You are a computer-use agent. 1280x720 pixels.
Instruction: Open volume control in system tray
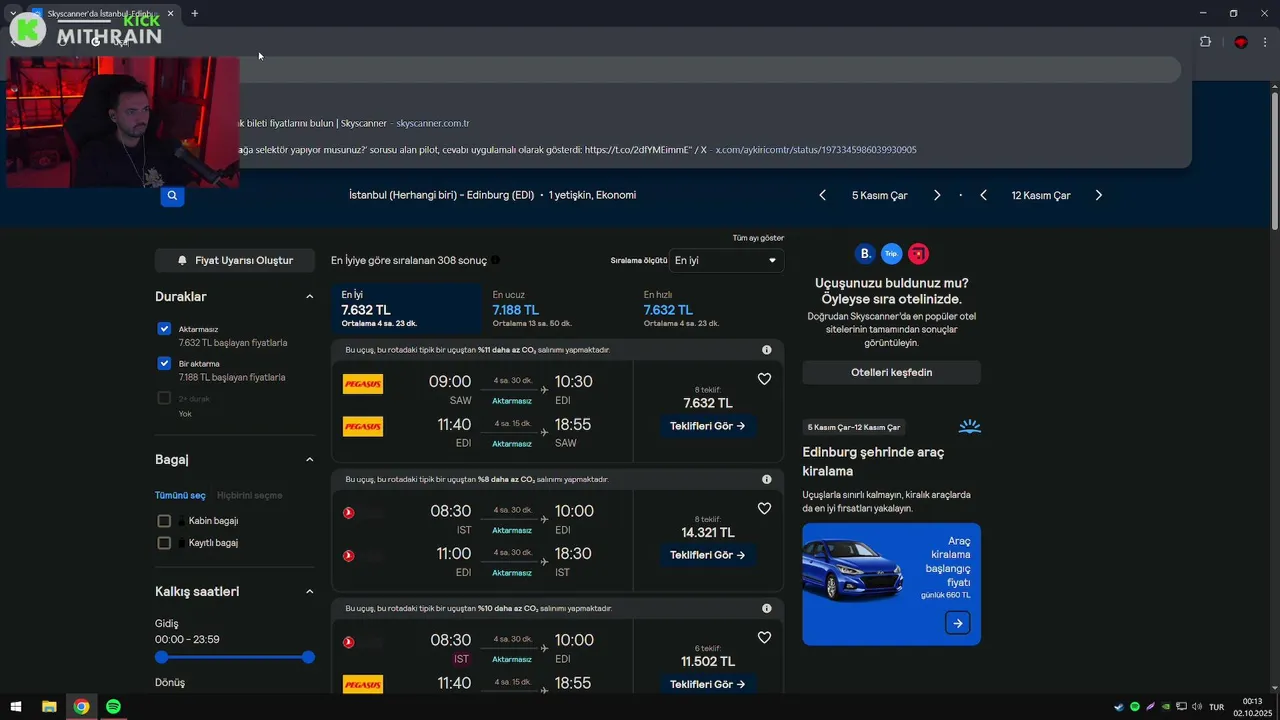tap(1197, 707)
